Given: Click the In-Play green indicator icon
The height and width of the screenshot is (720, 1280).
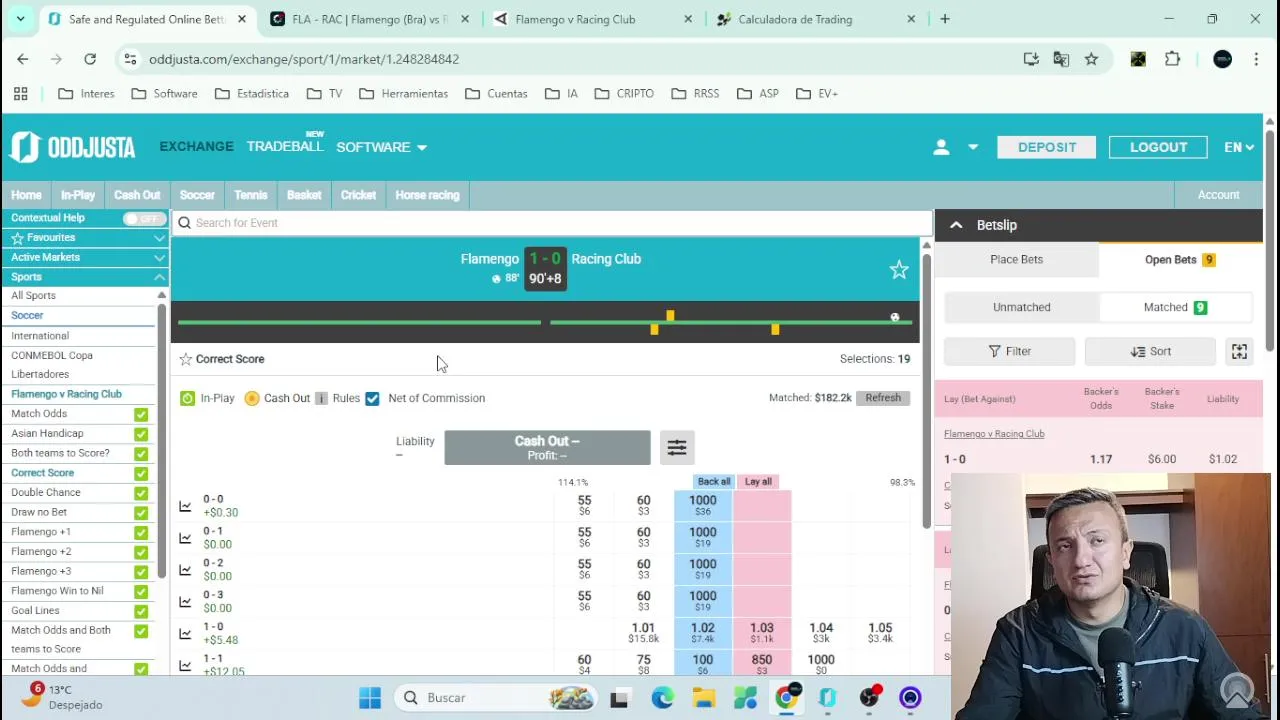Looking at the screenshot, I should point(187,398).
